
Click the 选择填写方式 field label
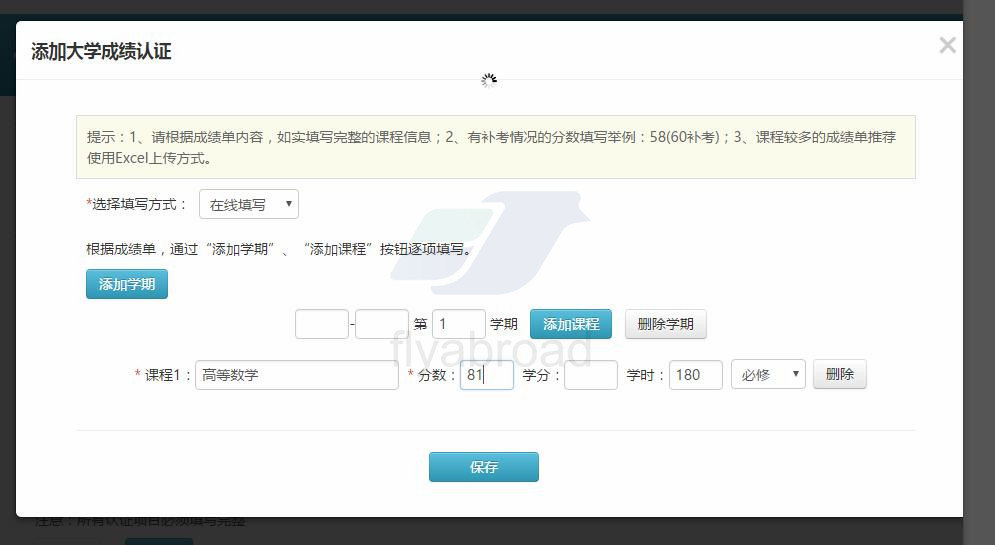[138, 204]
